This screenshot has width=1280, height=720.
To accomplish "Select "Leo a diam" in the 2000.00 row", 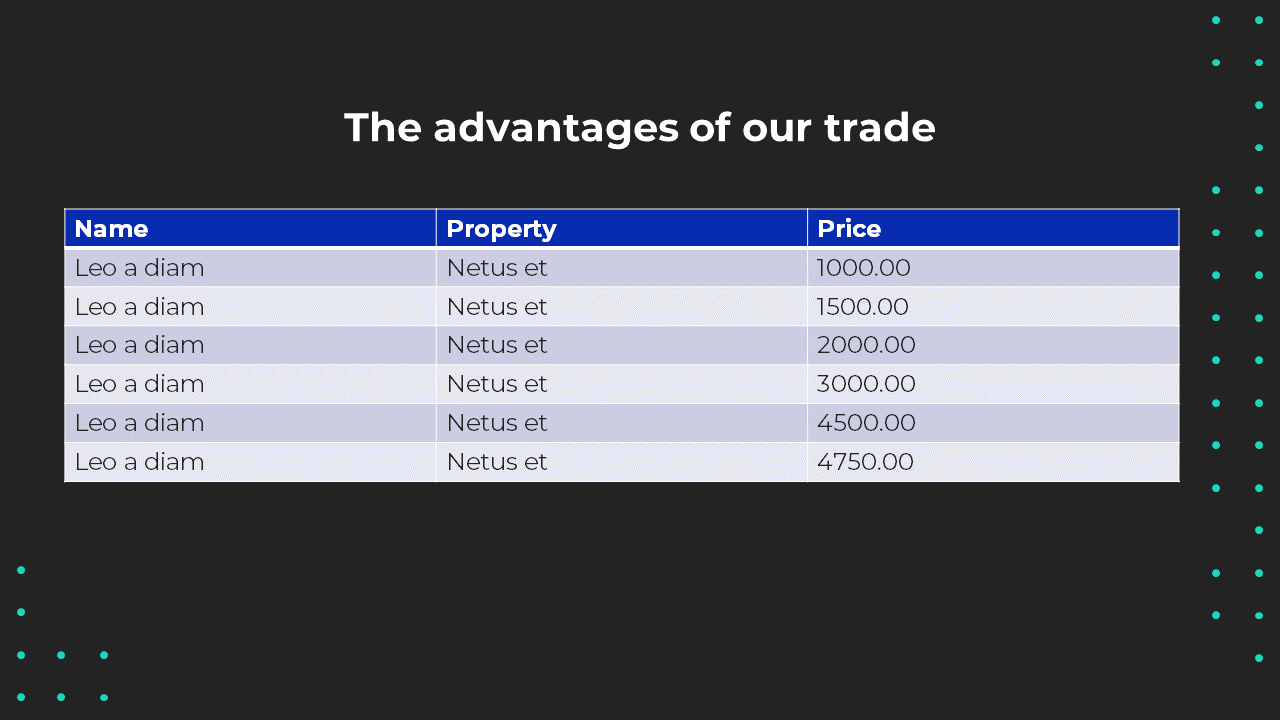I will point(139,345).
